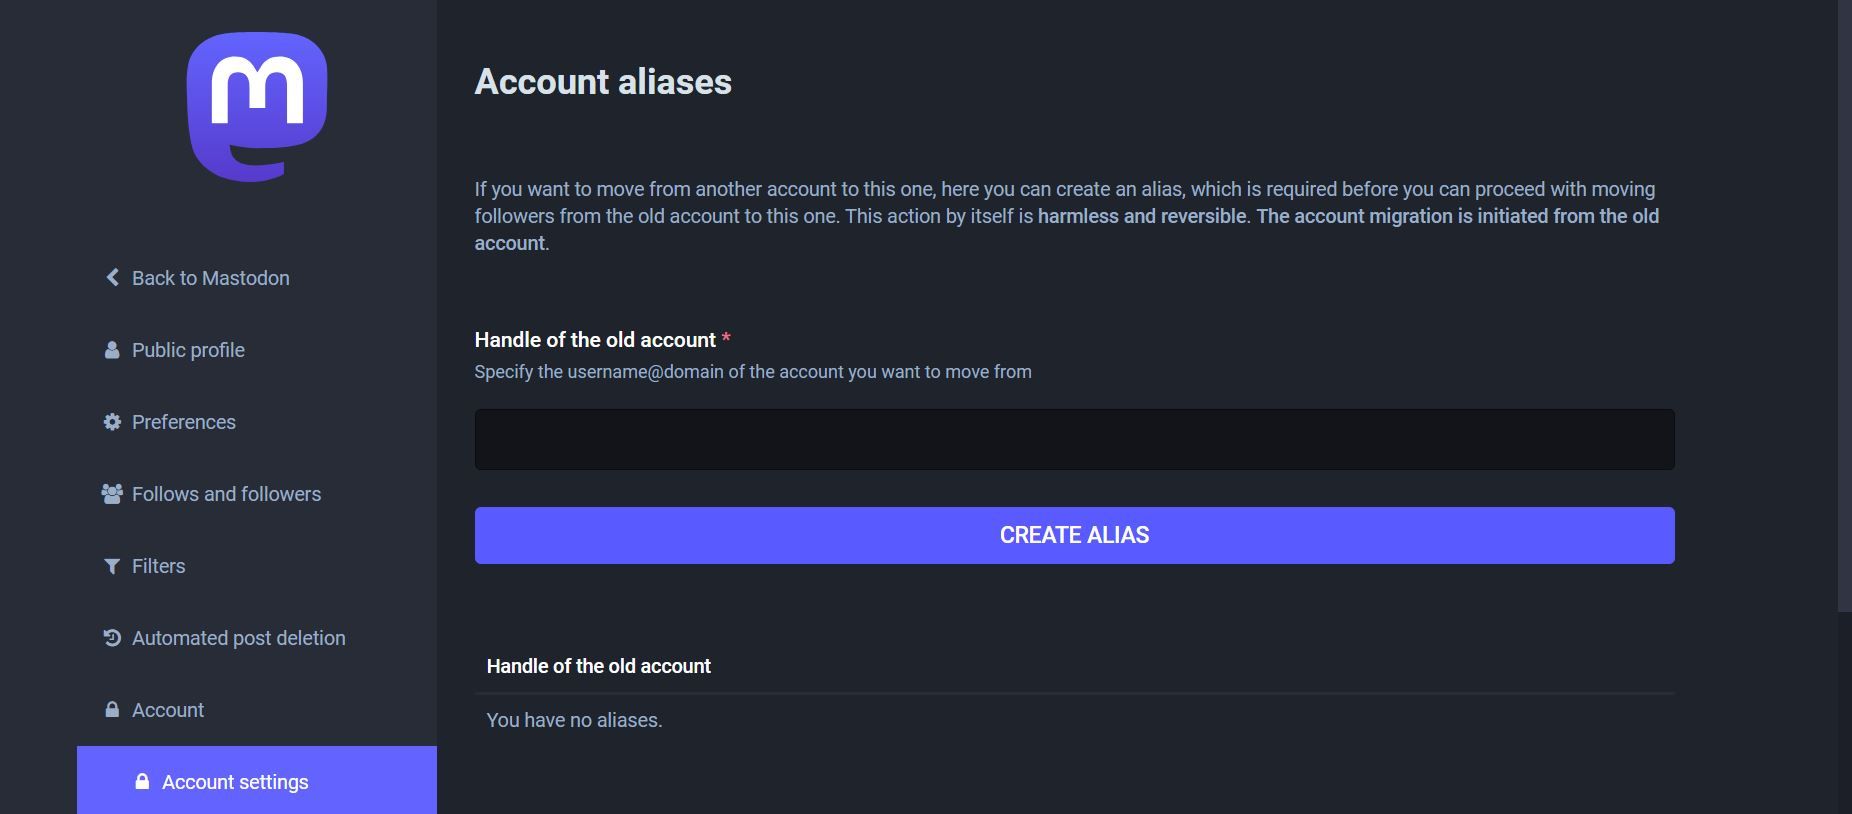Click the old account handle input field
Viewport: 1852px width, 814px height.
pos(1073,439)
